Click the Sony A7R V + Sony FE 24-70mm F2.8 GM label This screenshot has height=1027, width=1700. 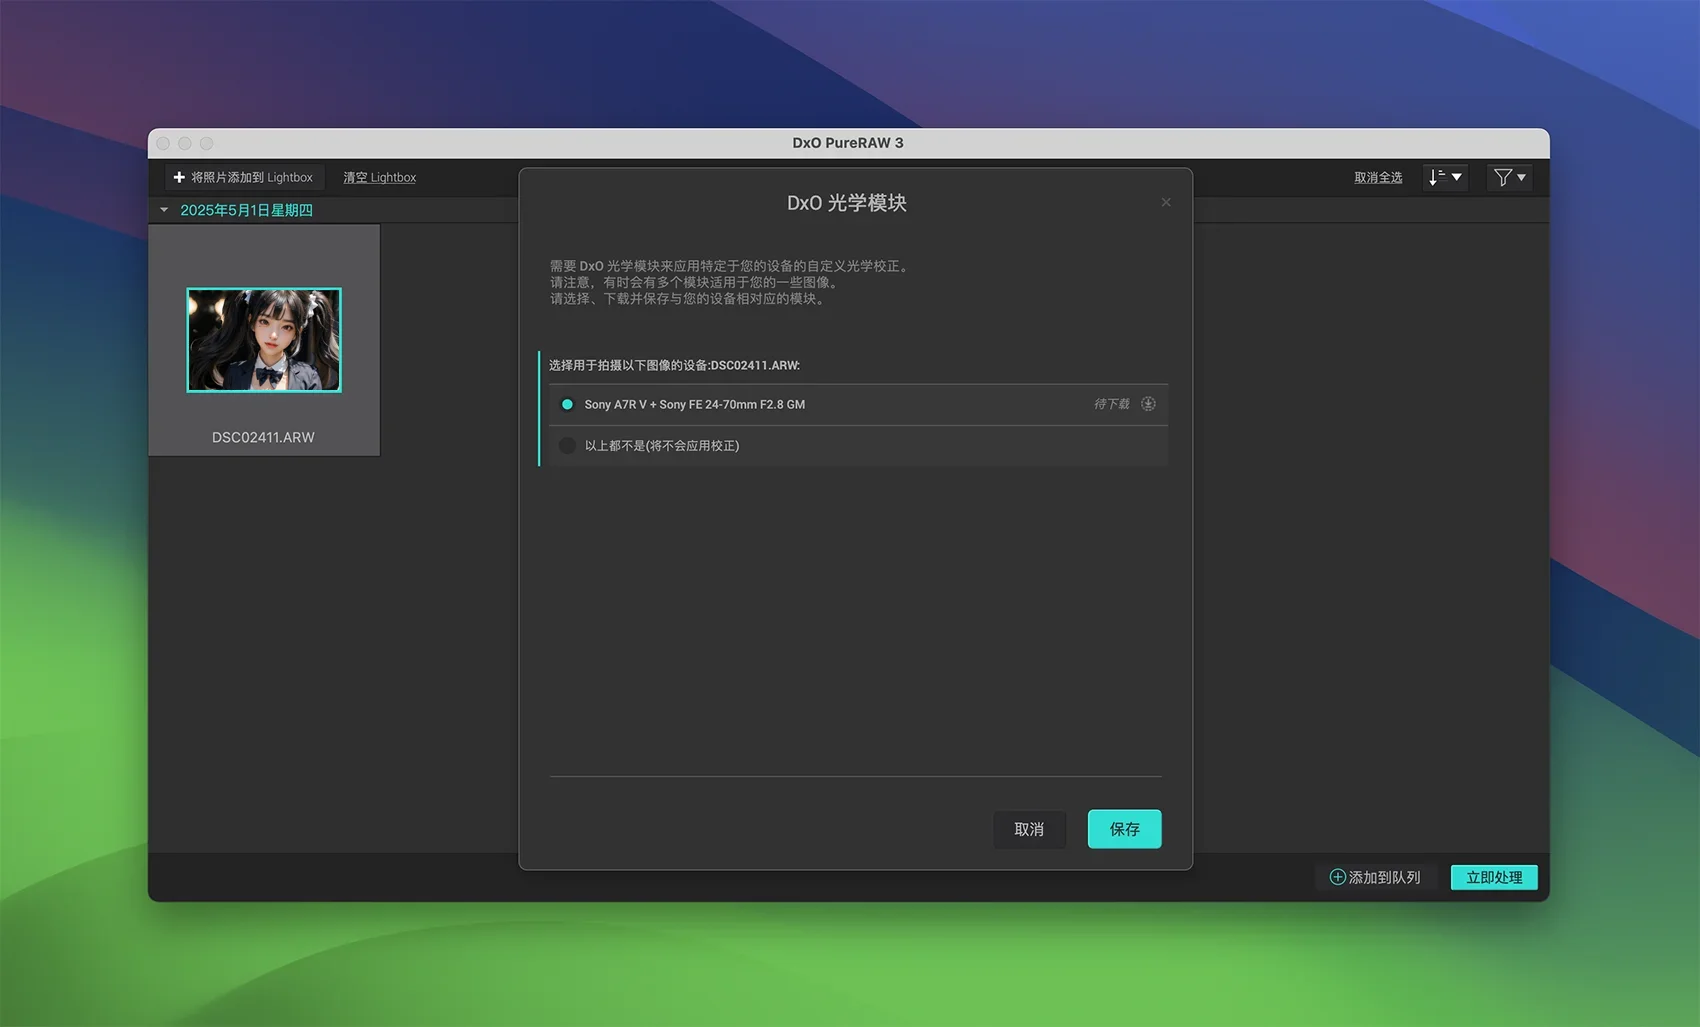tap(695, 404)
